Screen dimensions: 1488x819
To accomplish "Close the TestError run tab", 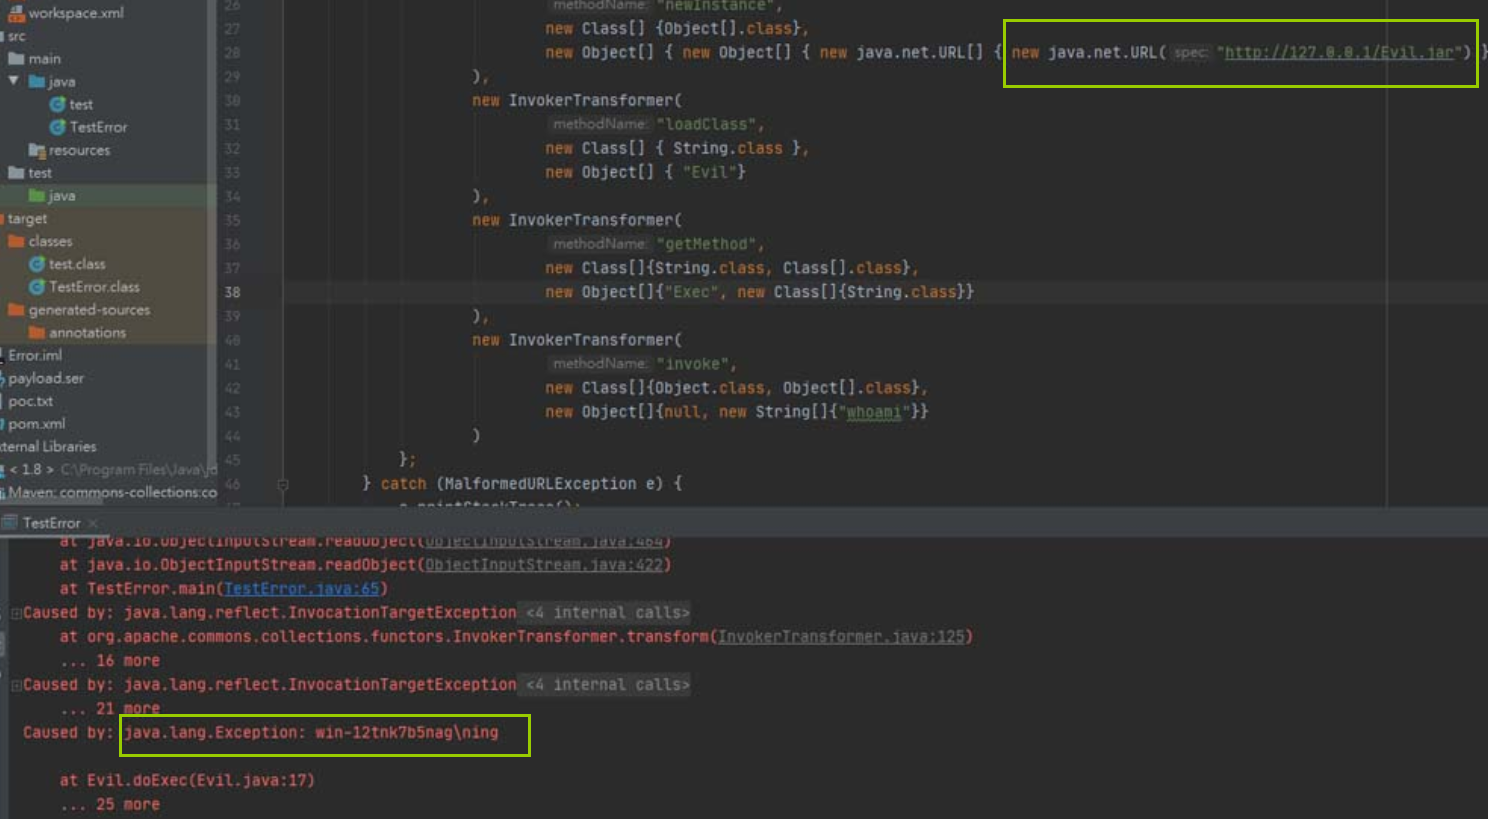I will [x=93, y=523].
